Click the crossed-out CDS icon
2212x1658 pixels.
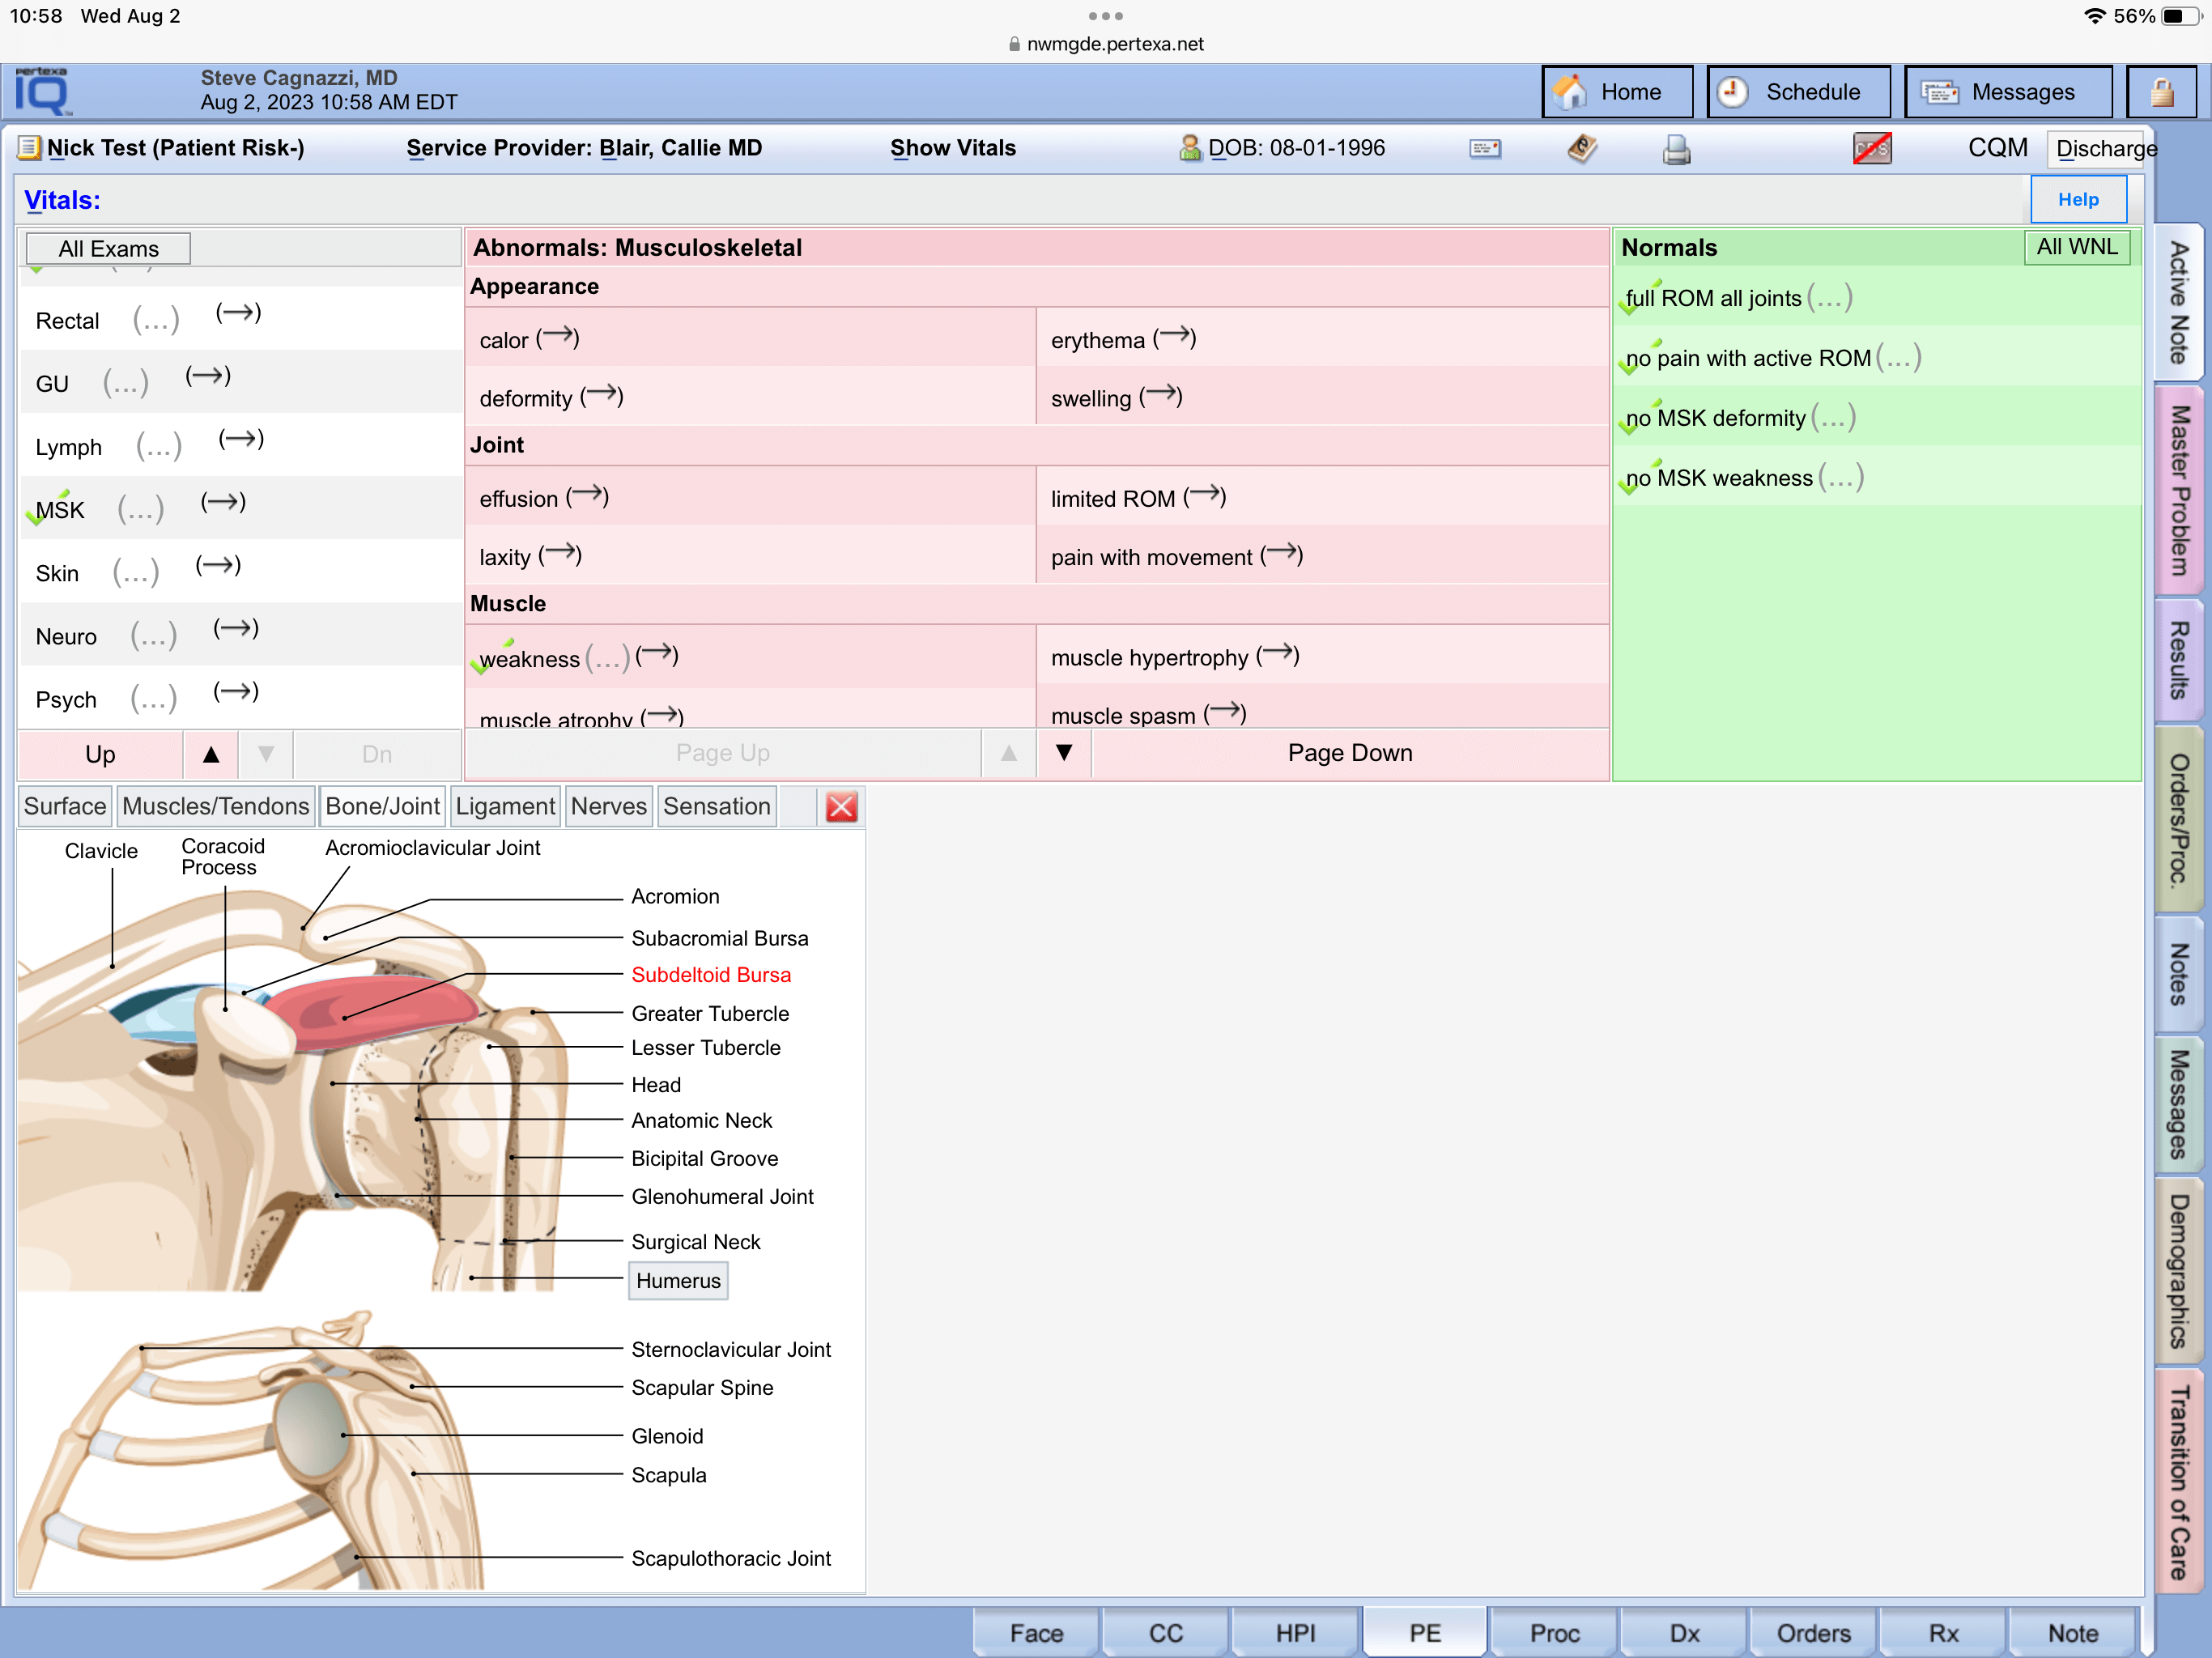[x=1870, y=149]
